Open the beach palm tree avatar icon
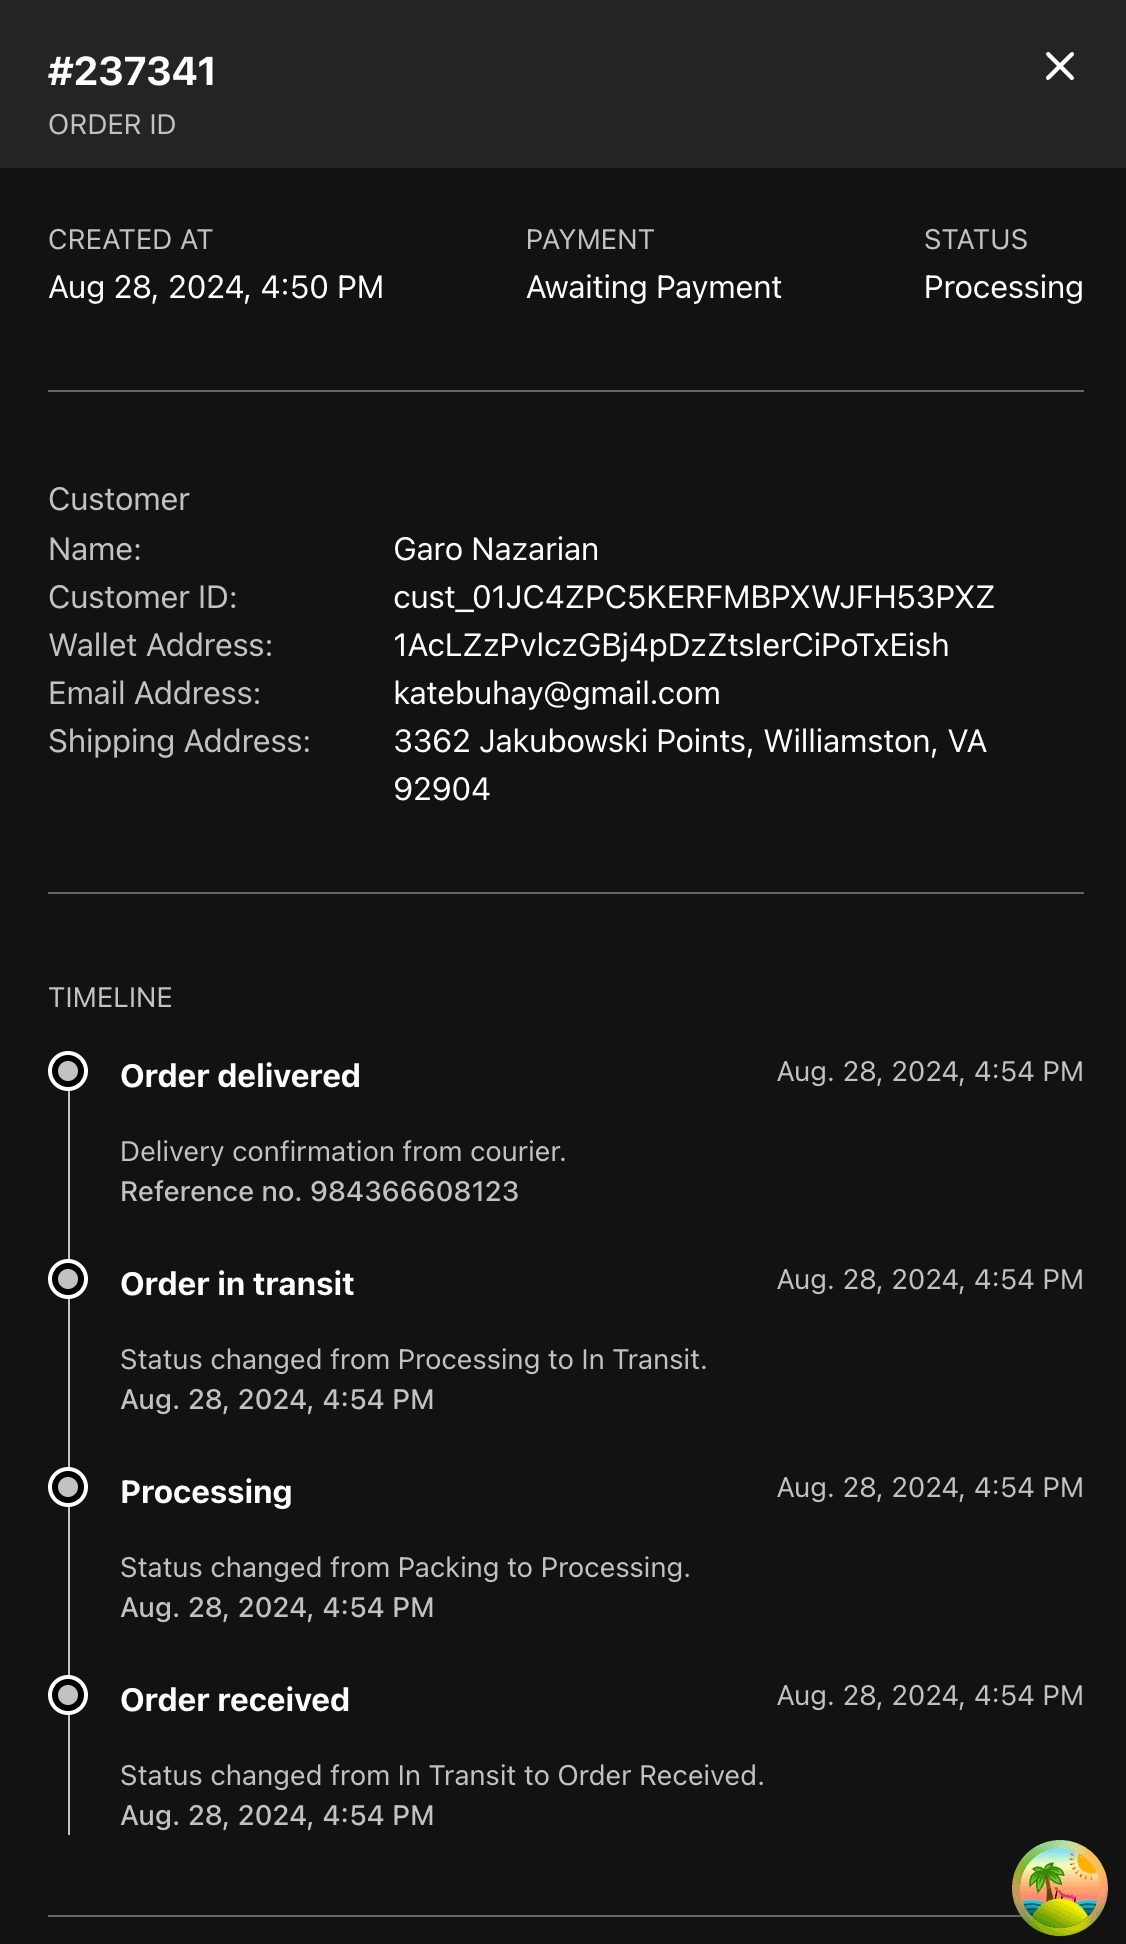The height and width of the screenshot is (1944, 1126). click(x=1059, y=1888)
